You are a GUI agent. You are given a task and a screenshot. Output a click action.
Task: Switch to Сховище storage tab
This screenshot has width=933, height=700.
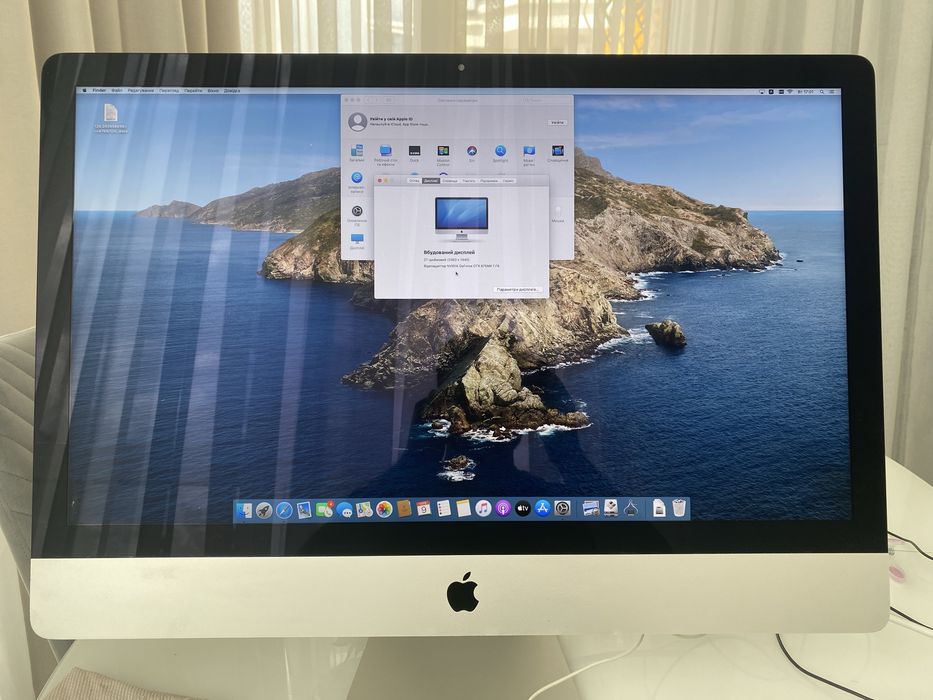[x=449, y=181]
